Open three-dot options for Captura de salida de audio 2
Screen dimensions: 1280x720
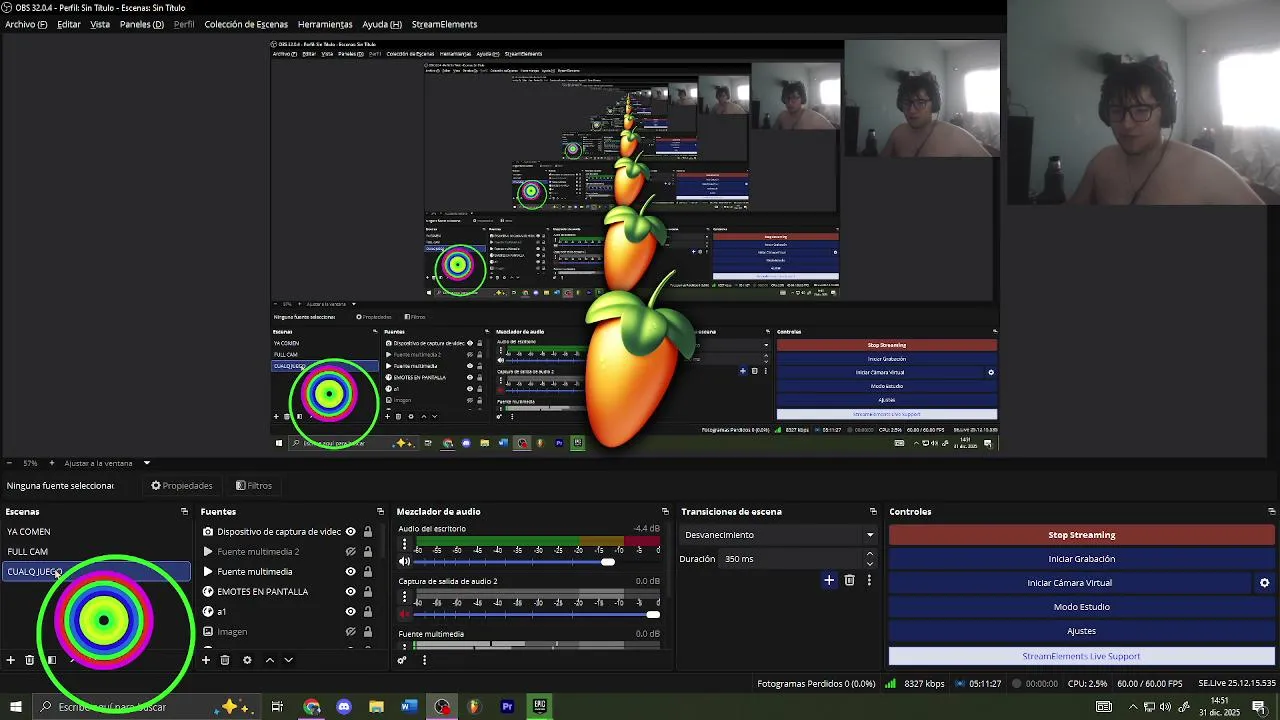(405, 598)
